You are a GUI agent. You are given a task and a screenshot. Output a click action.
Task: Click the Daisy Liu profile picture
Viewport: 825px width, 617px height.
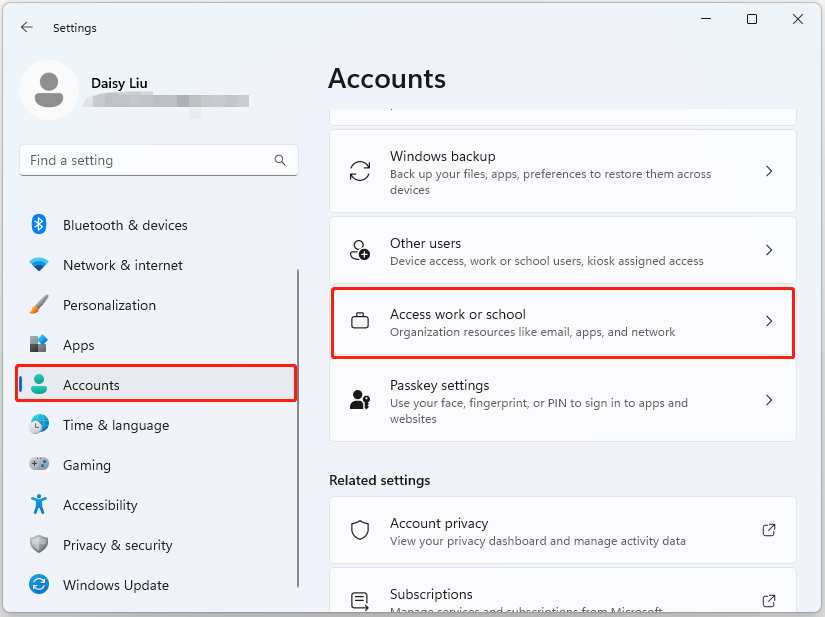(x=49, y=89)
